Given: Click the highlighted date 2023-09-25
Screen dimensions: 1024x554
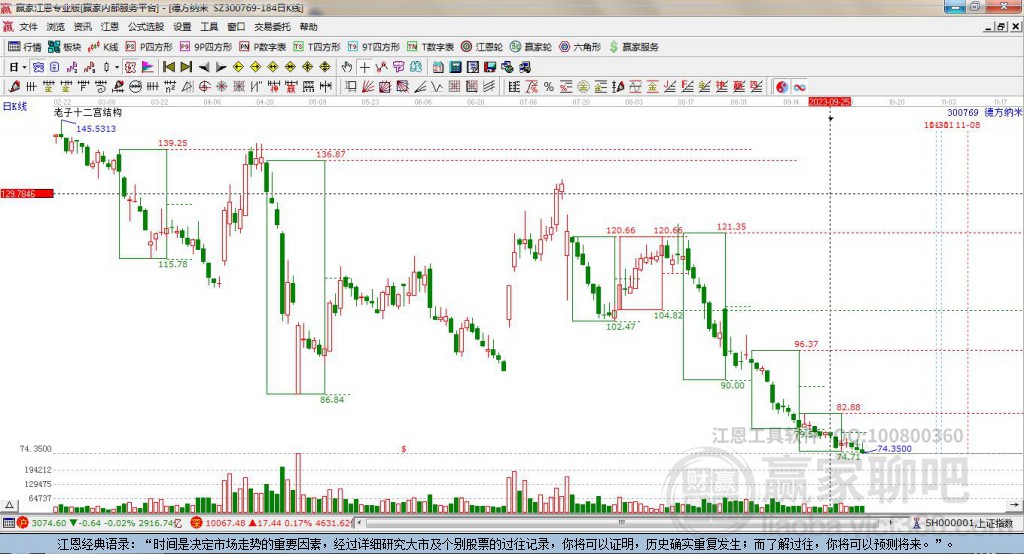Looking at the screenshot, I should [x=829, y=102].
